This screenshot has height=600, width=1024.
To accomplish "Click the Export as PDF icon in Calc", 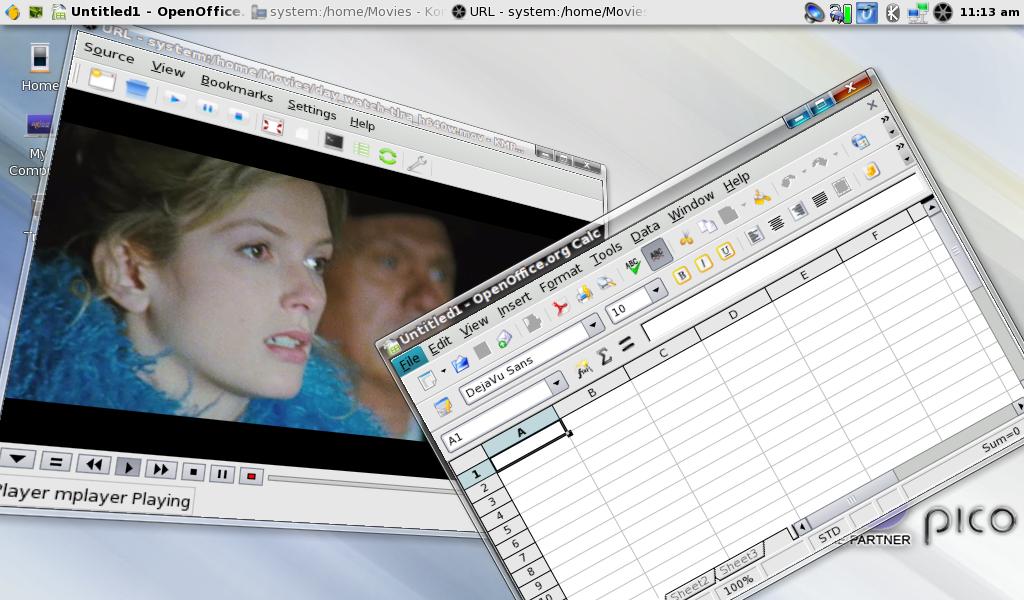I will (x=560, y=307).
